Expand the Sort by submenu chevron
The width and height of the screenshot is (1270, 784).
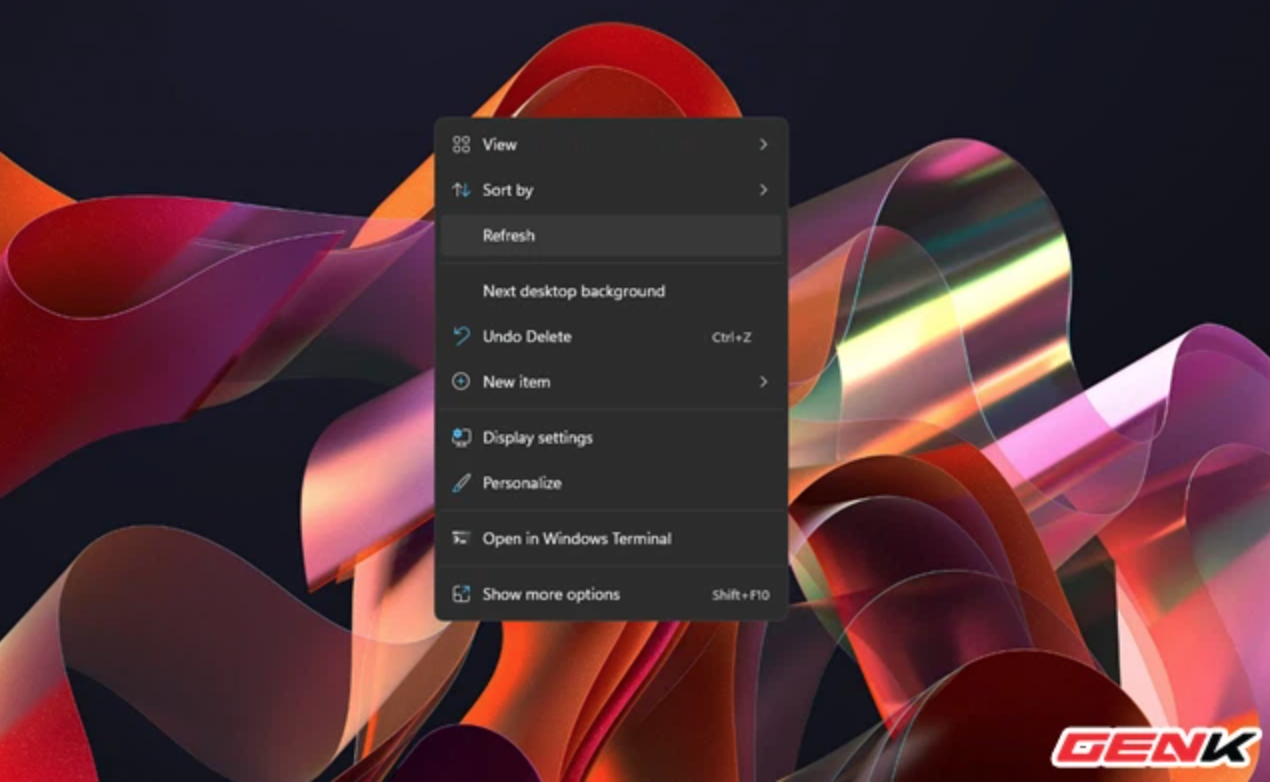click(764, 190)
